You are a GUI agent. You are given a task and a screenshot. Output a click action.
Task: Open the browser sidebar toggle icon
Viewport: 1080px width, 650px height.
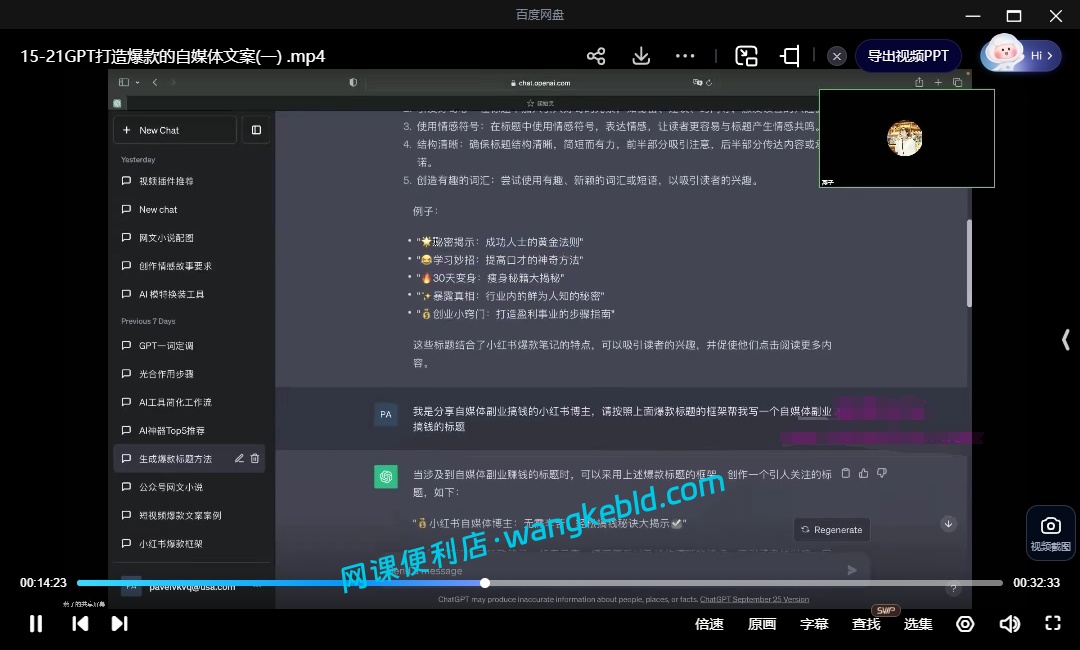124,82
